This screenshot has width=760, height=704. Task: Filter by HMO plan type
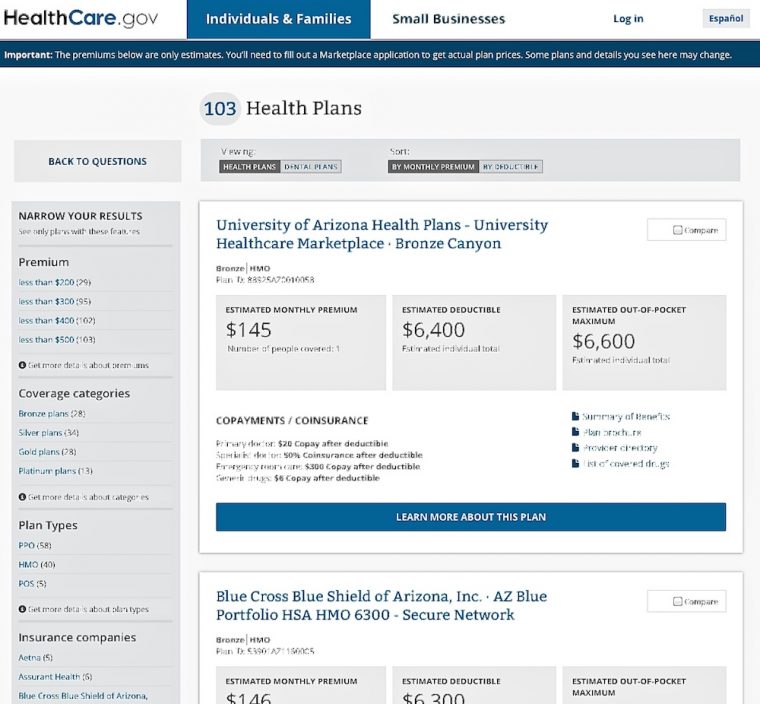click(37, 564)
